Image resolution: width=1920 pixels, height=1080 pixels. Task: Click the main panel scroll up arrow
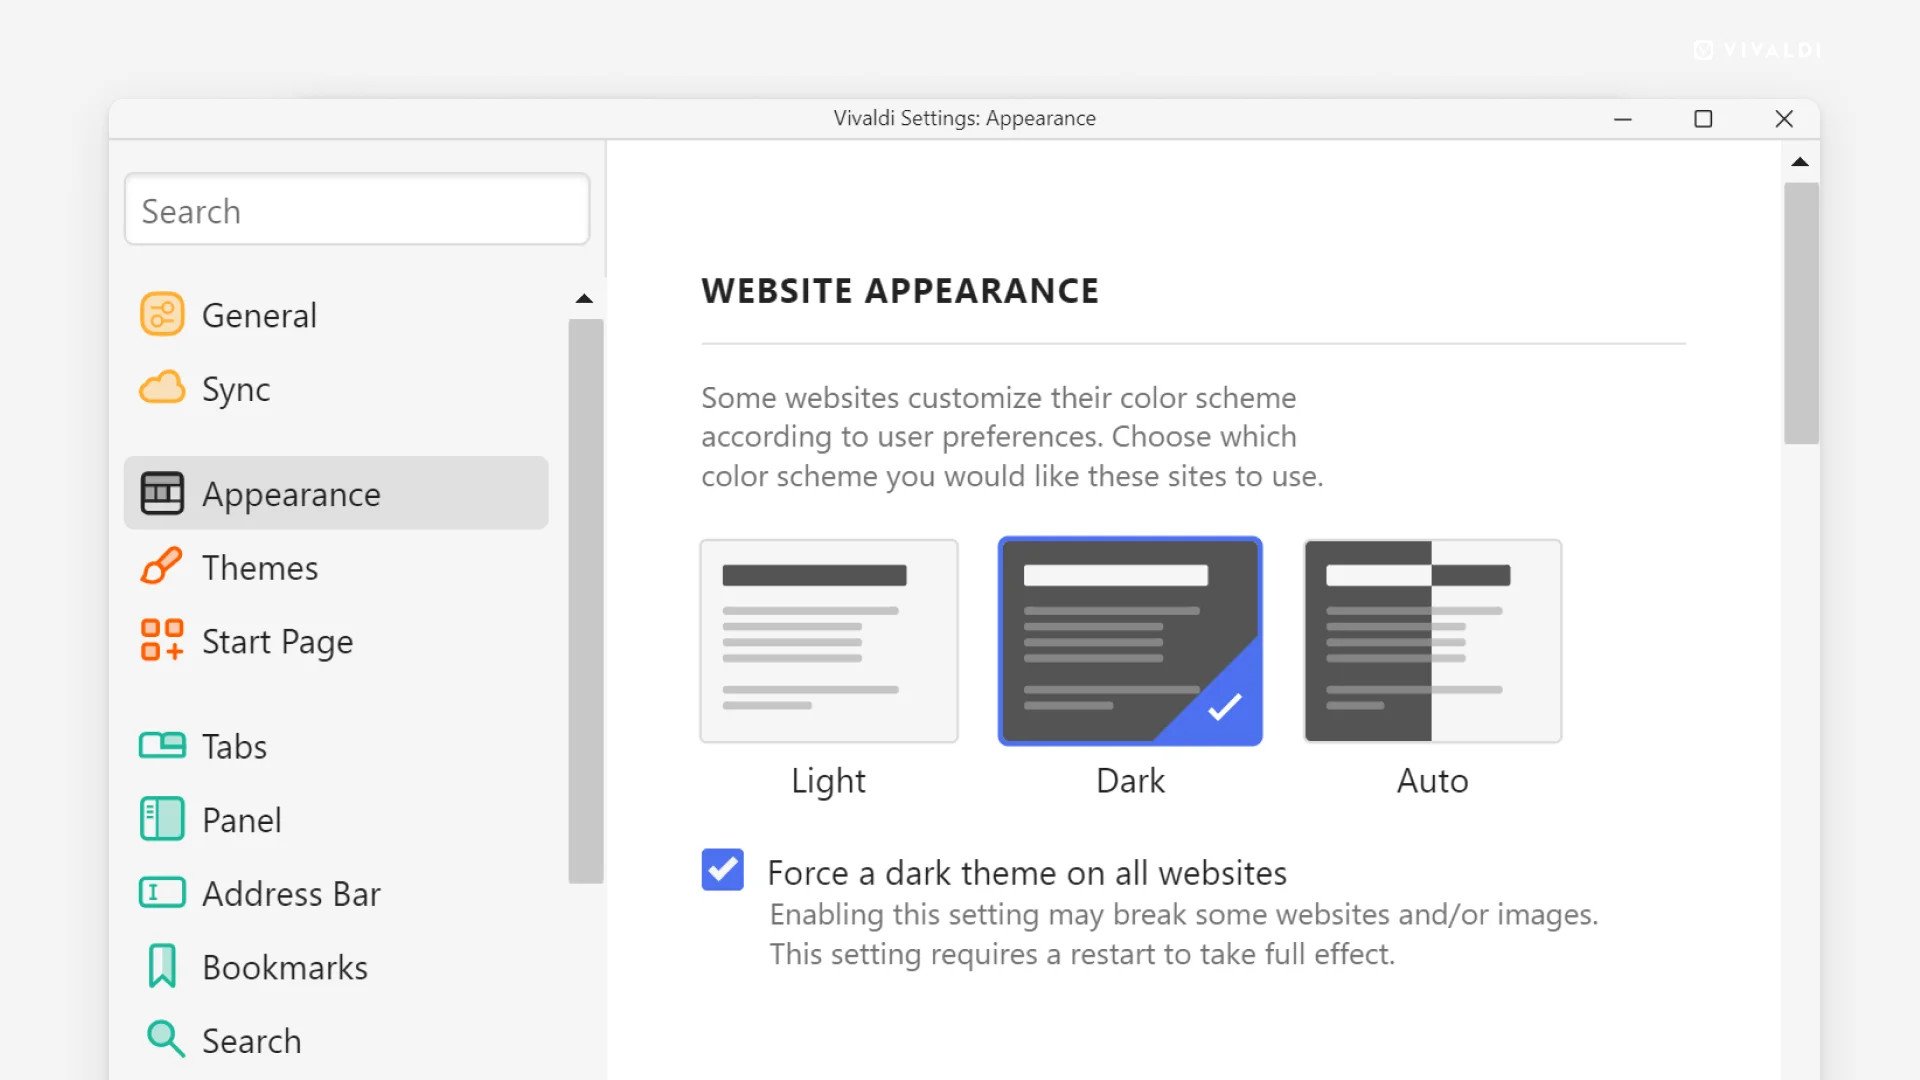point(1800,162)
